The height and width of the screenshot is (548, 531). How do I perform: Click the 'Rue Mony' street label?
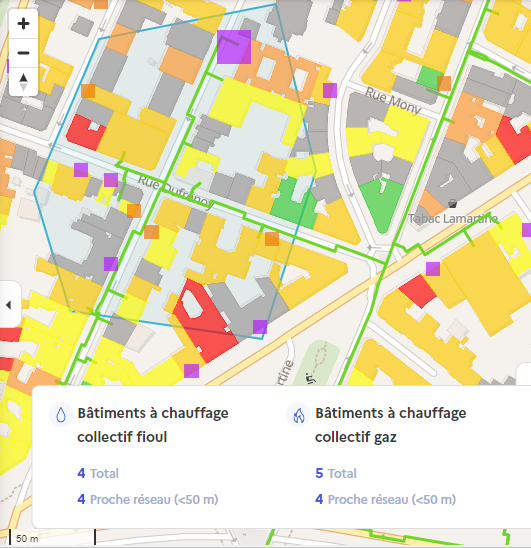[393, 101]
